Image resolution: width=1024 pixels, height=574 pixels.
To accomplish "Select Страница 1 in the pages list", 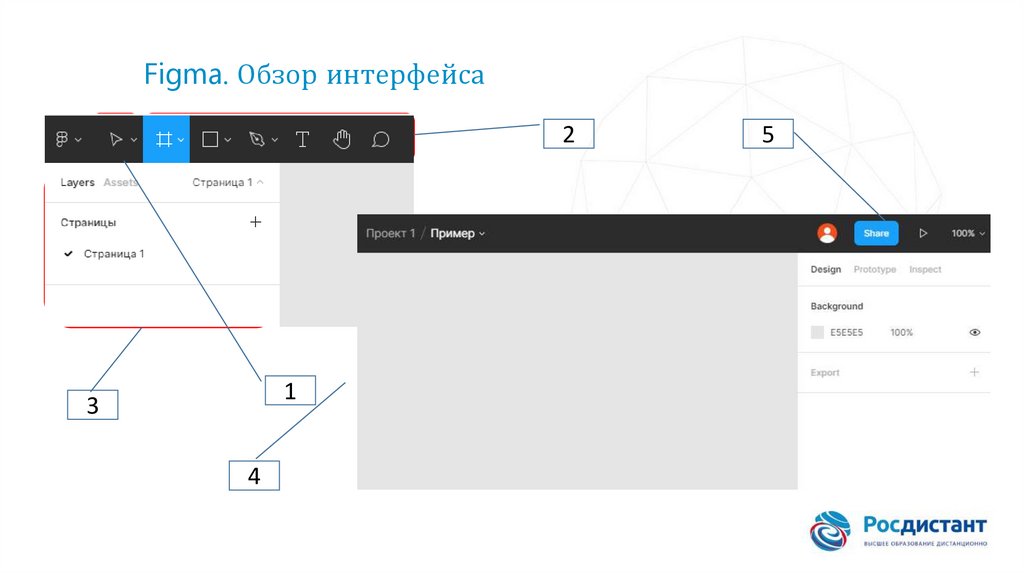I will click(x=114, y=253).
